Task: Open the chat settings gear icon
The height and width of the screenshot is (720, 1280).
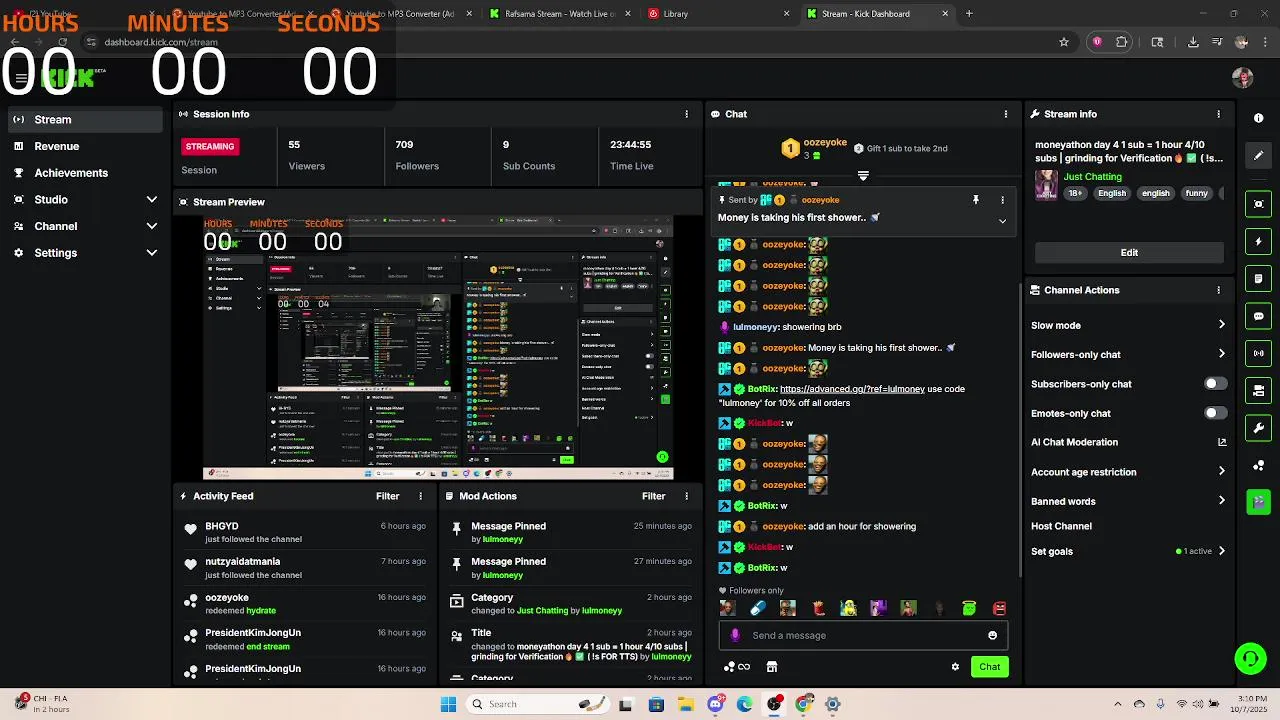Action: point(955,667)
